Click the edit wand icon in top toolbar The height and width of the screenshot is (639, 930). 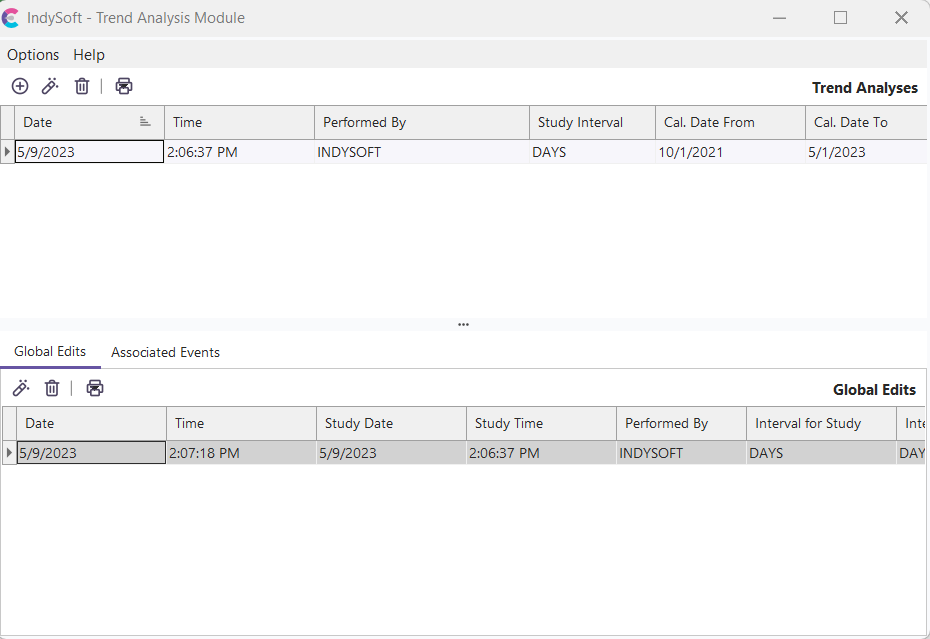50,87
